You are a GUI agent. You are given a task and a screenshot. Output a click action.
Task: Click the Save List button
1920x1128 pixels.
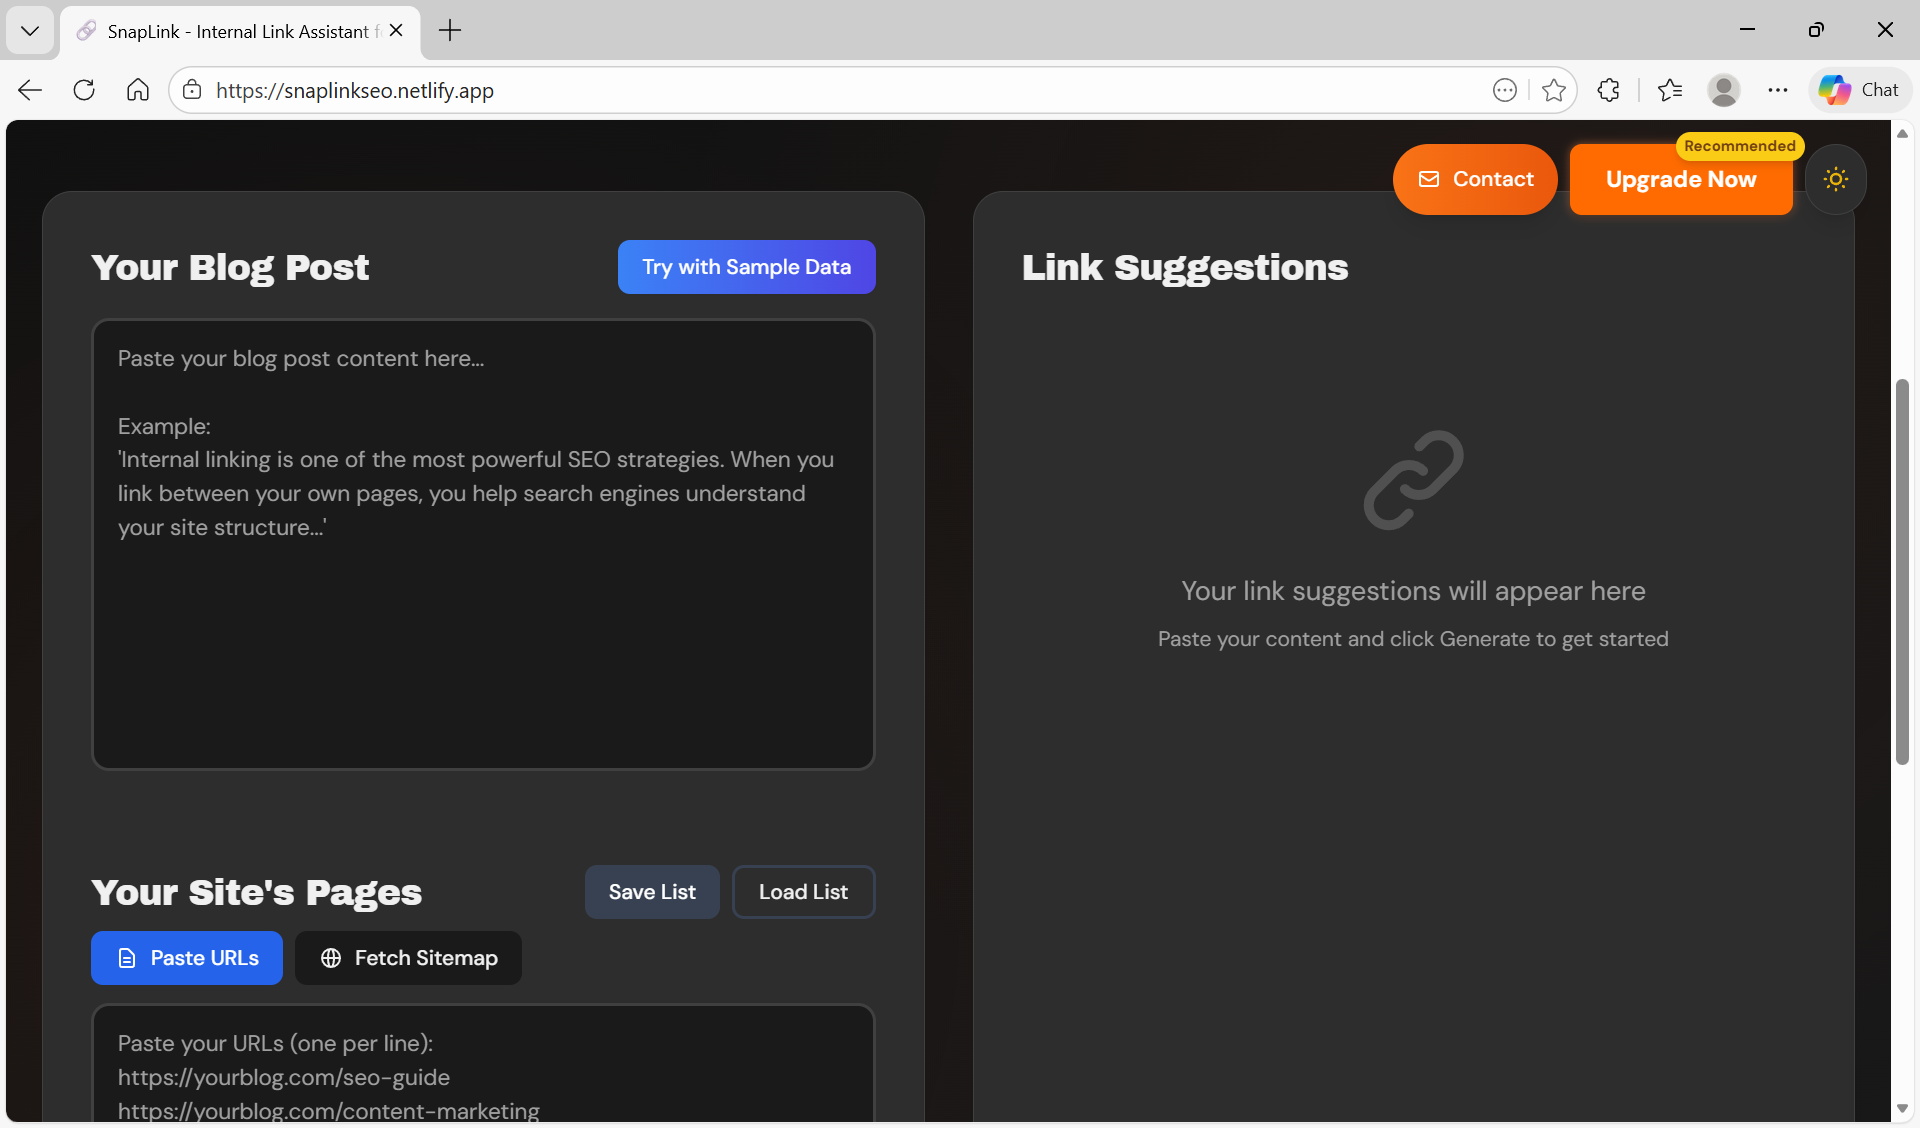point(652,892)
